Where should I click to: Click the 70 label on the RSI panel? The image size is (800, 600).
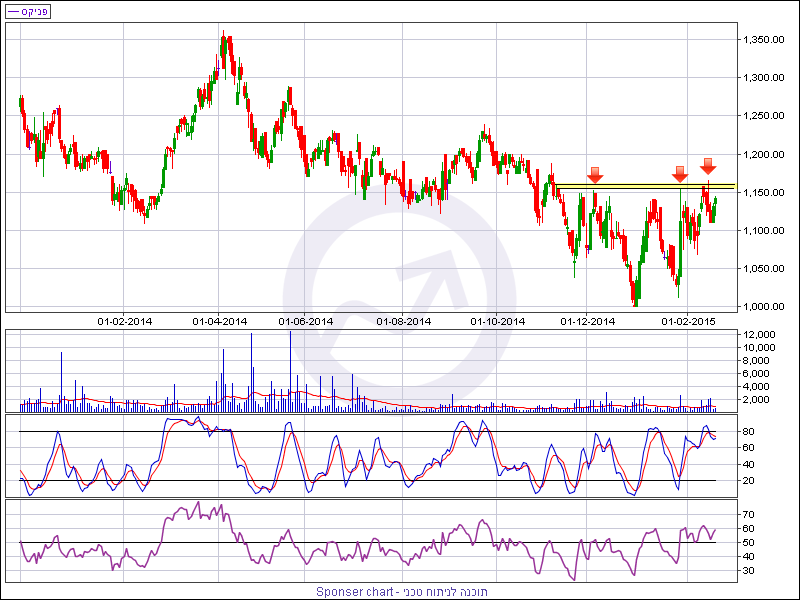pyautogui.click(x=748, y=514)
